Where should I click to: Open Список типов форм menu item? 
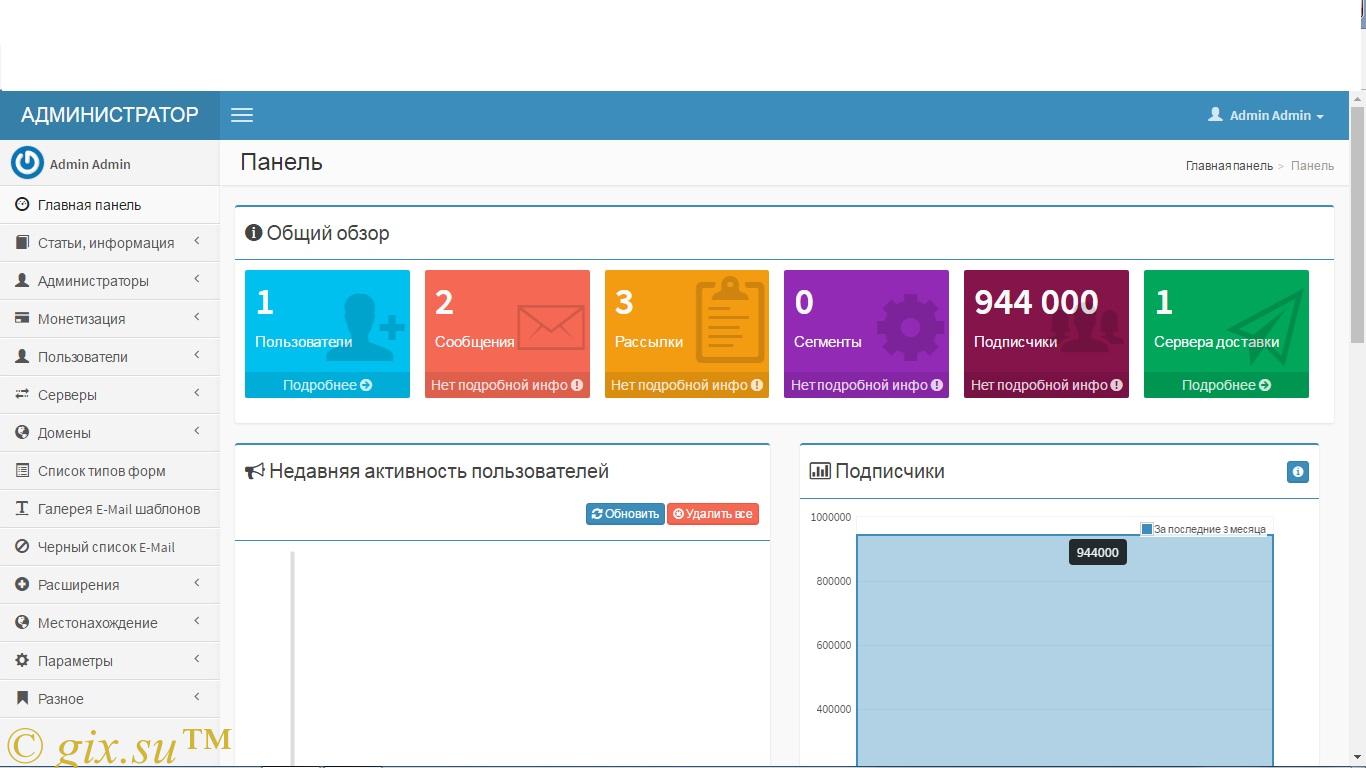(110, 470)
